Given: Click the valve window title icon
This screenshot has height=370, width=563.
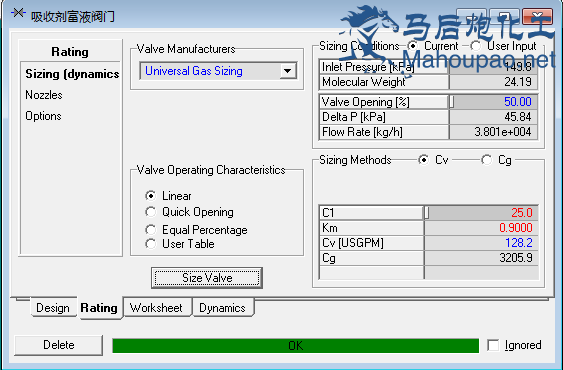Looking at the screenshot, I should coord(18,14).
